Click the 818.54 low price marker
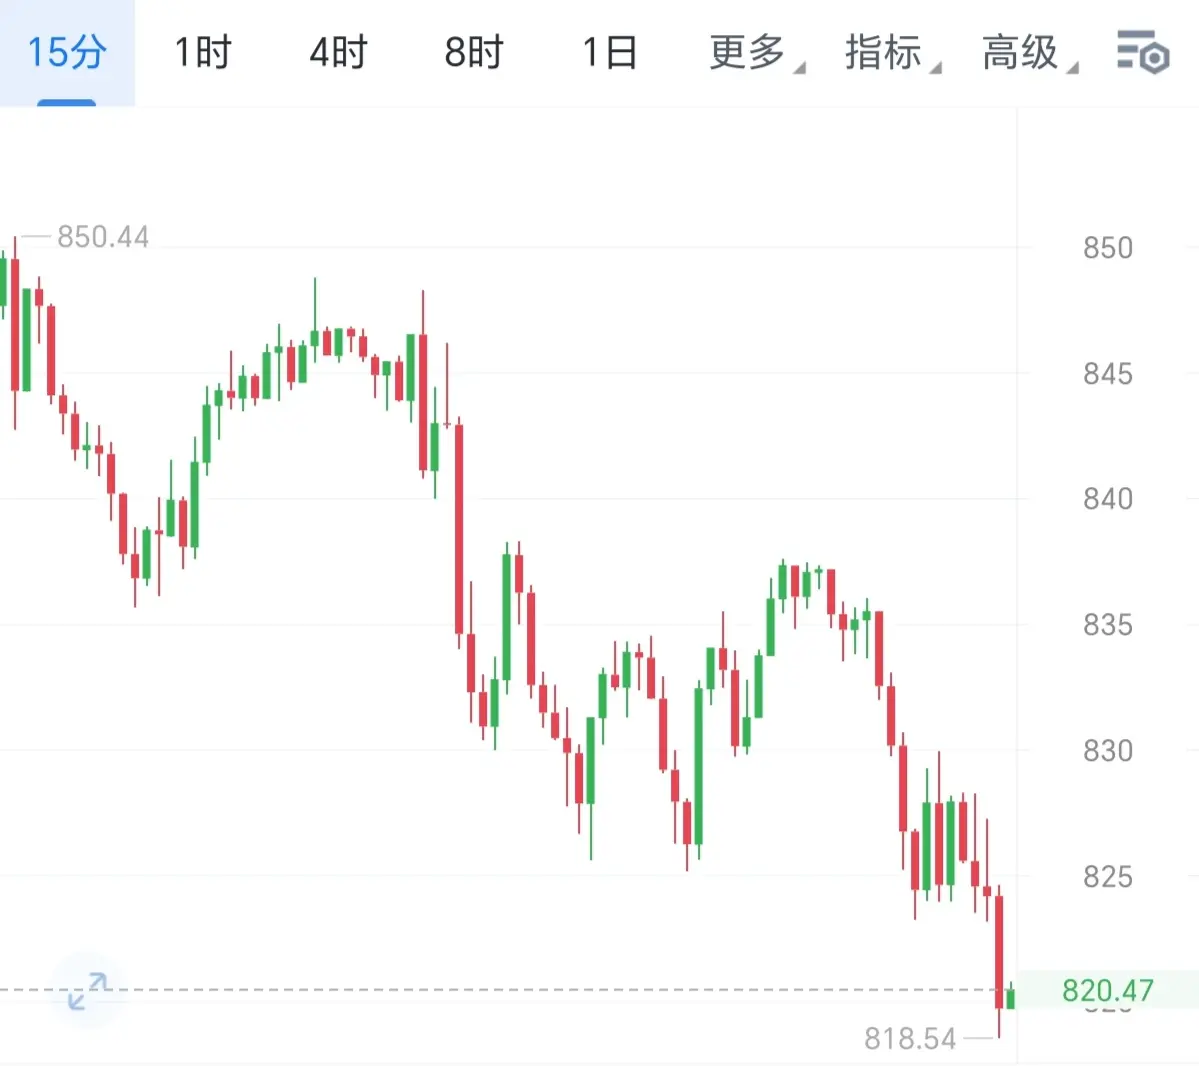The image size is (1199, 1066). [x=910, y=1038]
